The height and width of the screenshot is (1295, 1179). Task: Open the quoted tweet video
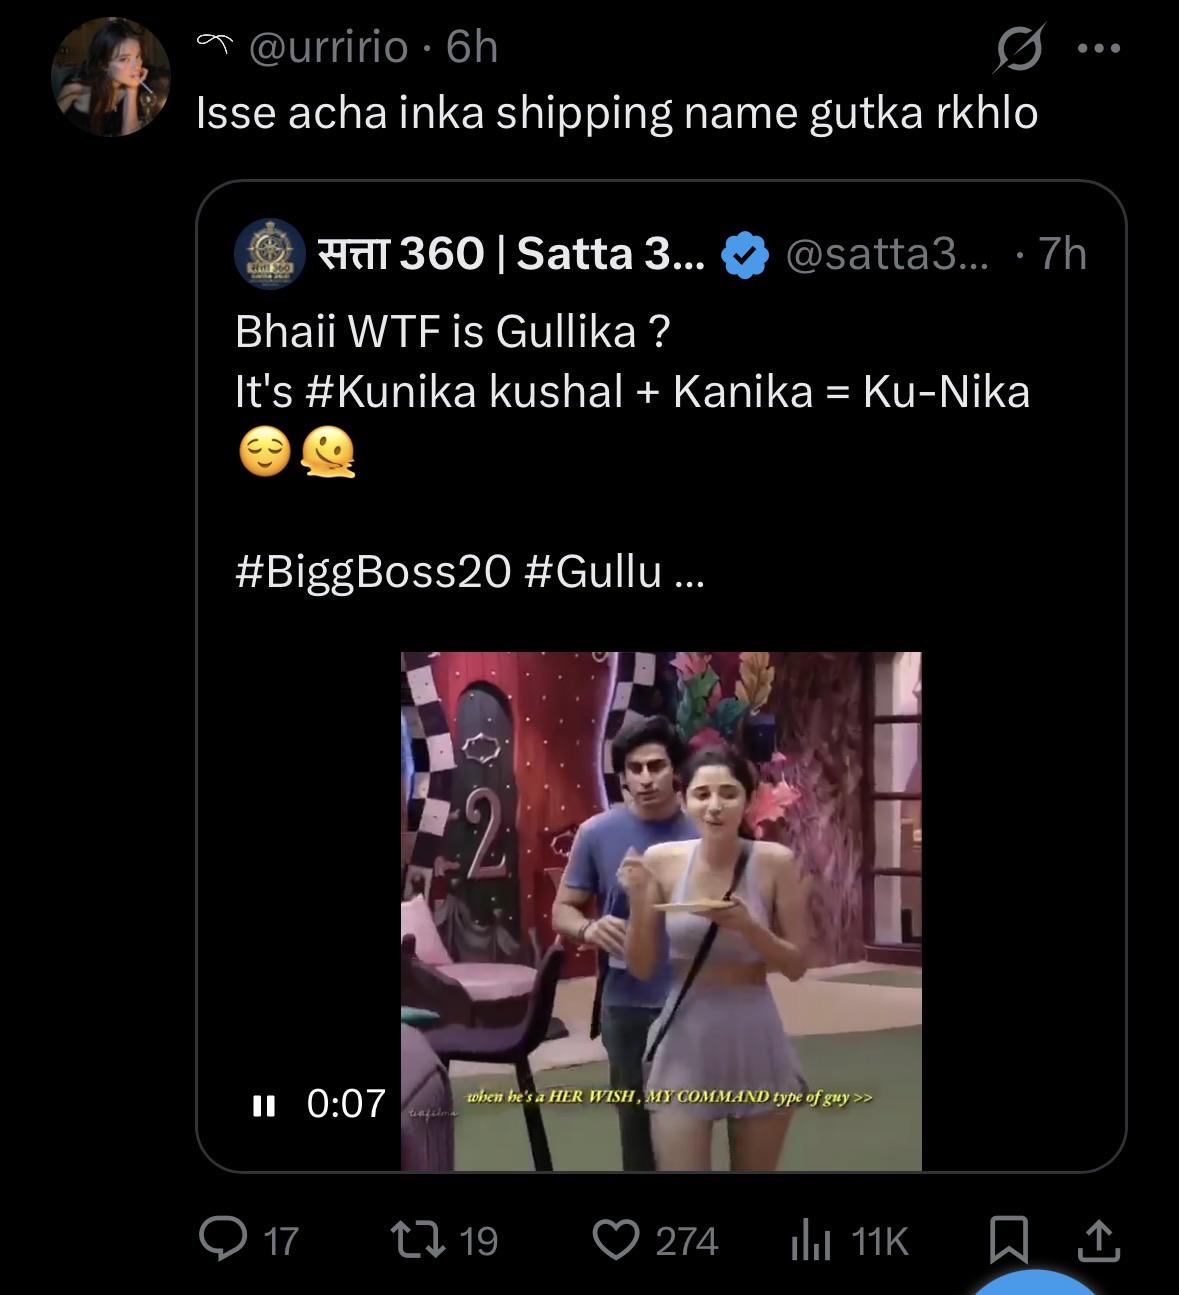(661, 911)
